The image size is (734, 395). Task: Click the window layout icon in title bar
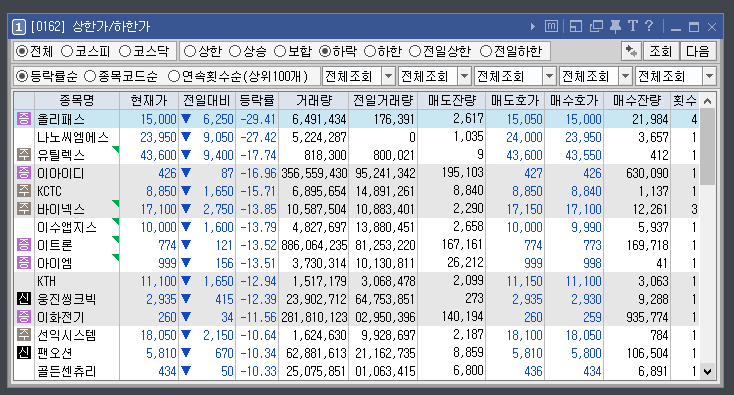coord(576,26)
